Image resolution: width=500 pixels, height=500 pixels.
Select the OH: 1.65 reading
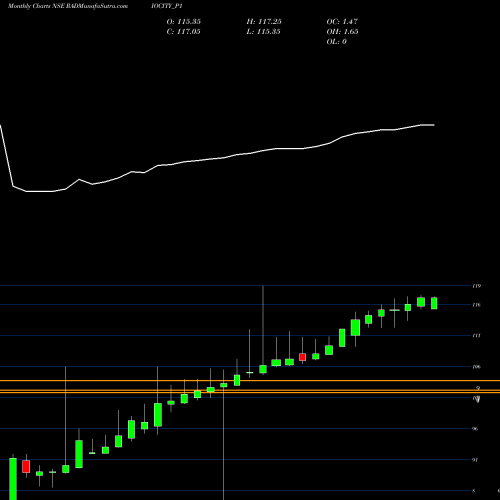tap(342, 31)
